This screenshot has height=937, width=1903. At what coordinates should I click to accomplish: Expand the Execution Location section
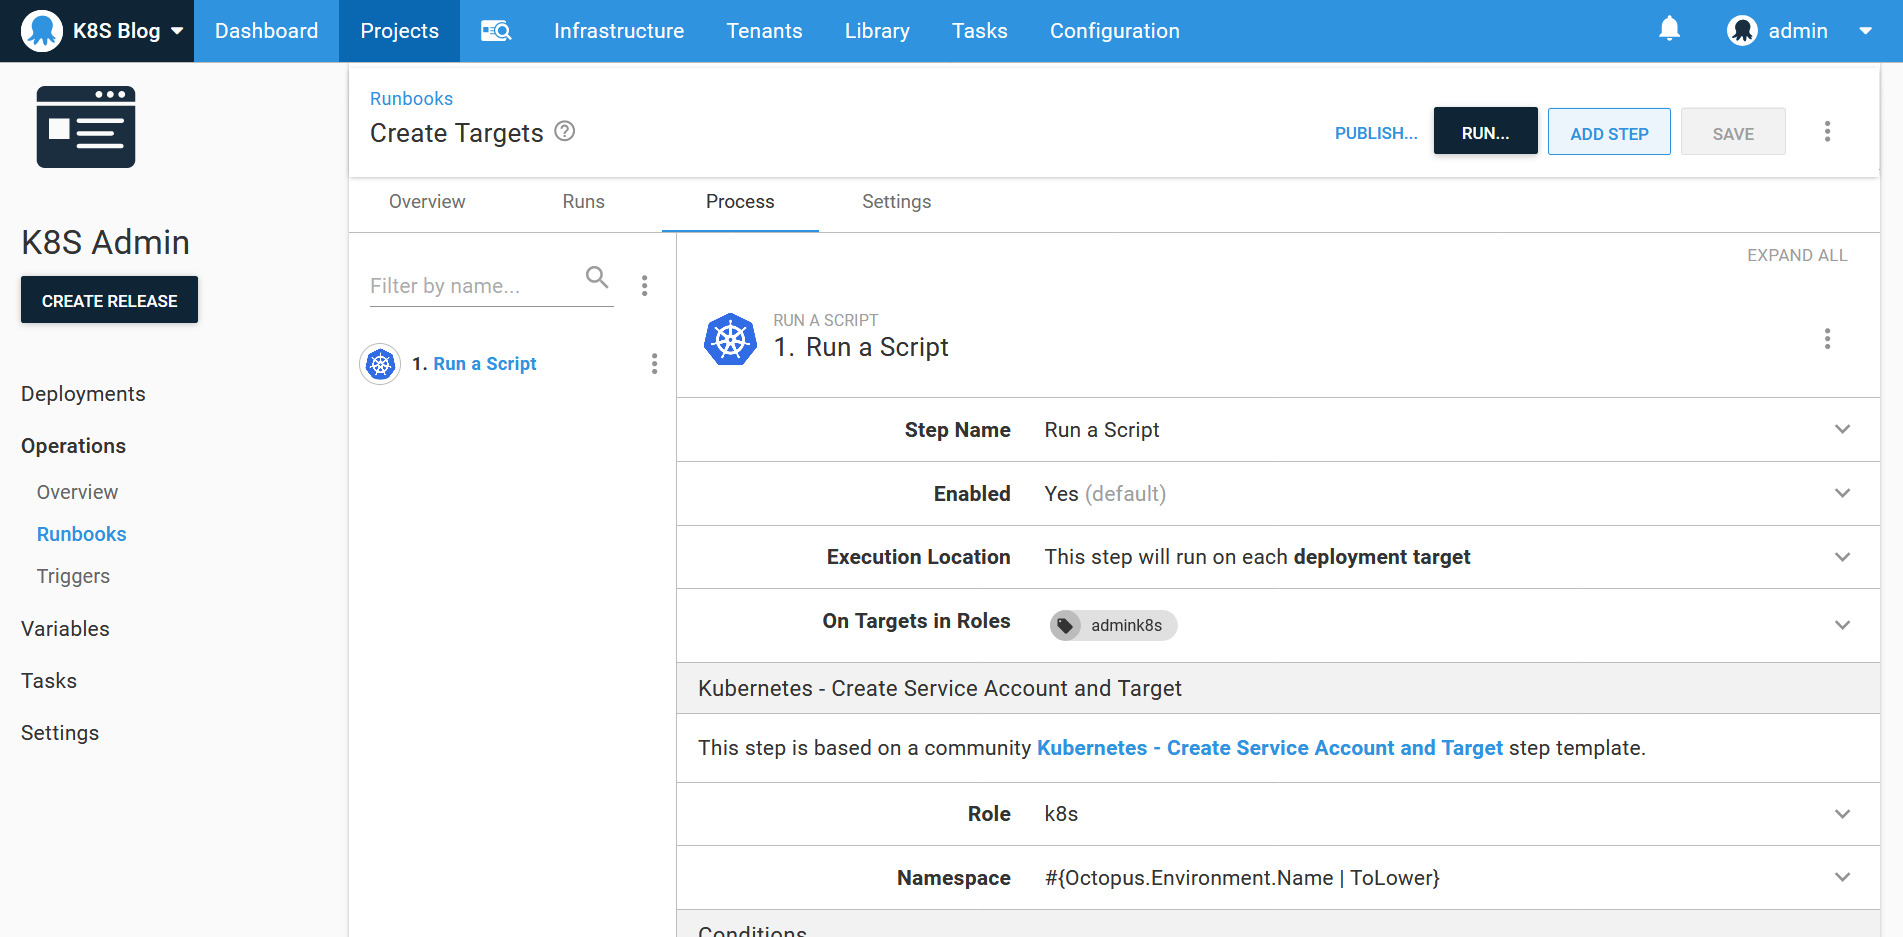click(1842, 557)
